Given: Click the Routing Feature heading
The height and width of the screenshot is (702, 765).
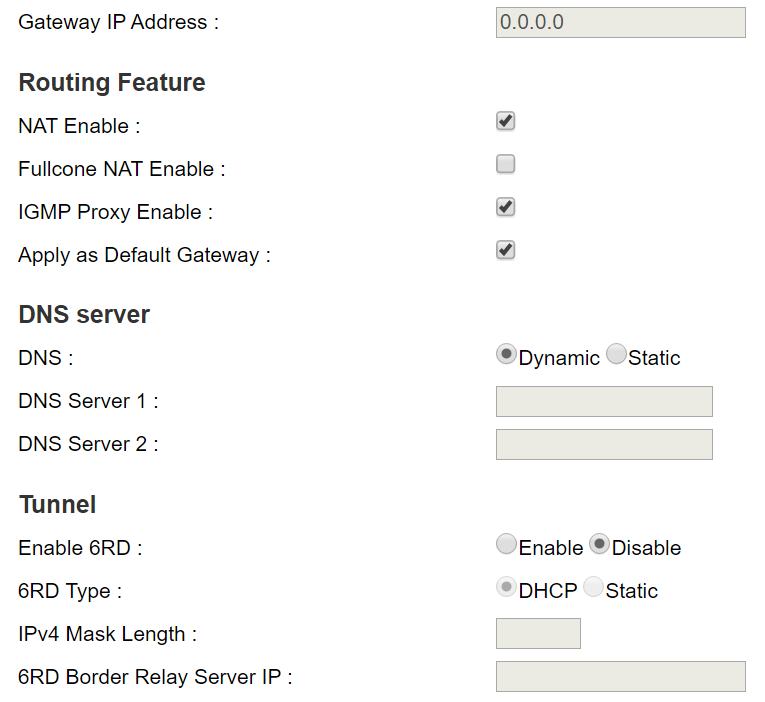Looking at the screenshot, I should point(112,83).
